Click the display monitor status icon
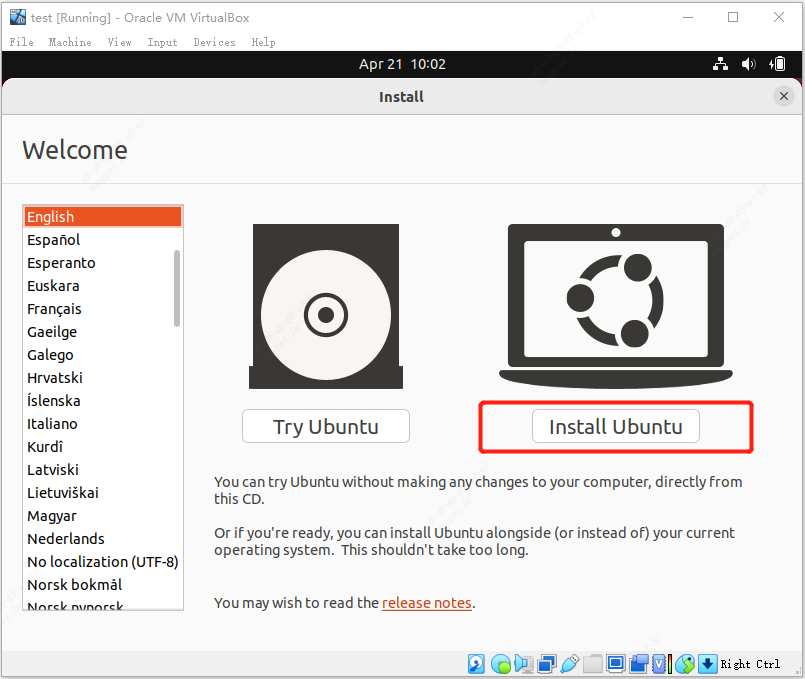 click(615, 664)
